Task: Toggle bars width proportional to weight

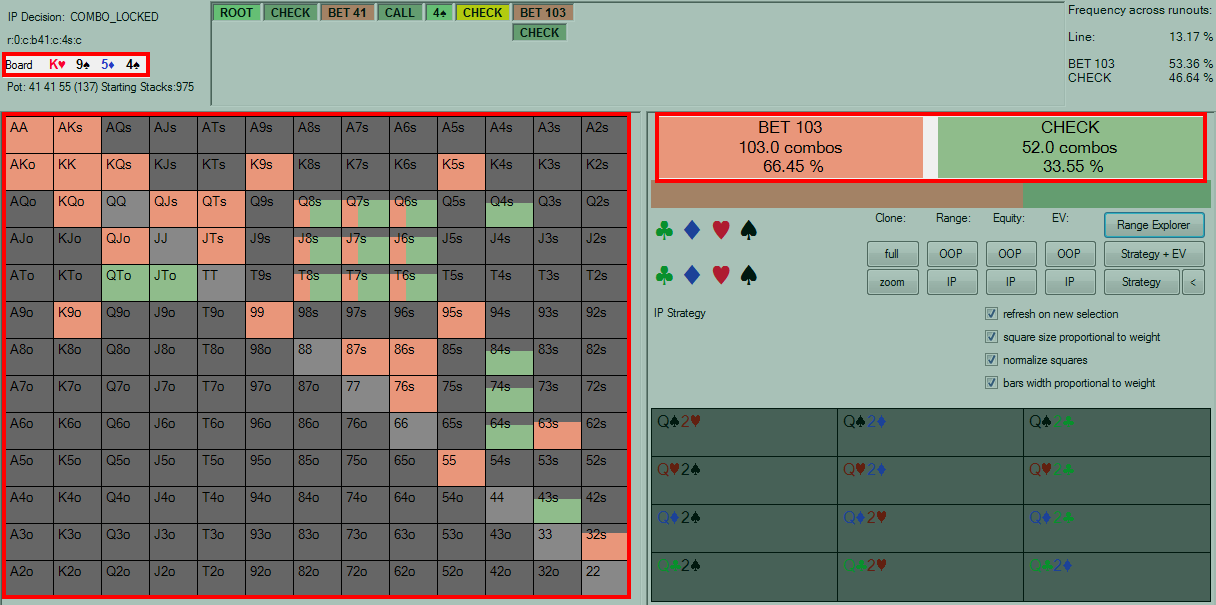Action: [x=992, y=383]
